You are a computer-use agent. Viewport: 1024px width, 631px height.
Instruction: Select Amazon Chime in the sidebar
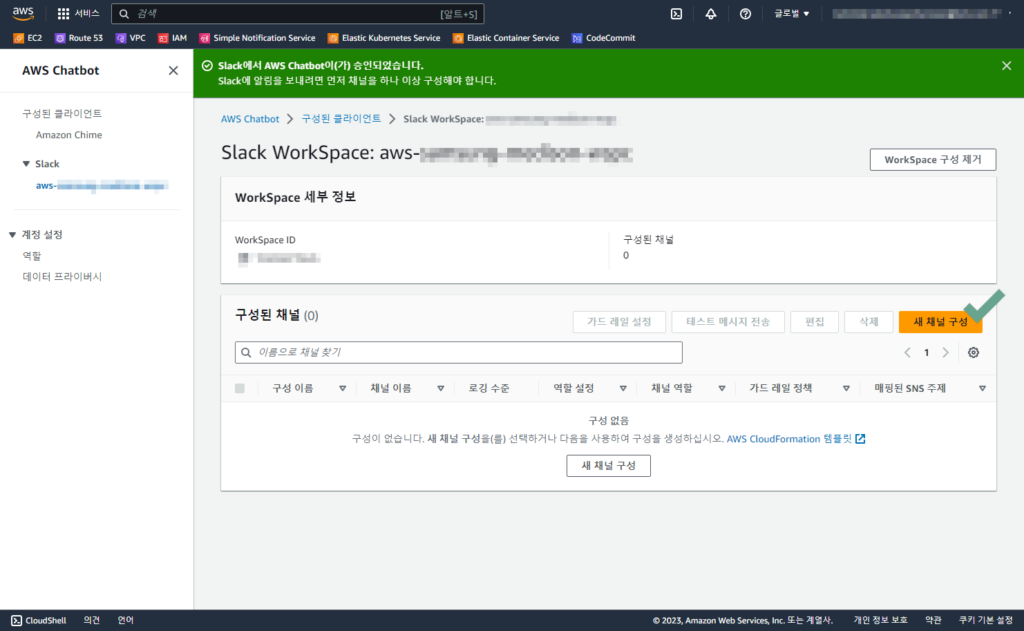(x=69, y=135)
